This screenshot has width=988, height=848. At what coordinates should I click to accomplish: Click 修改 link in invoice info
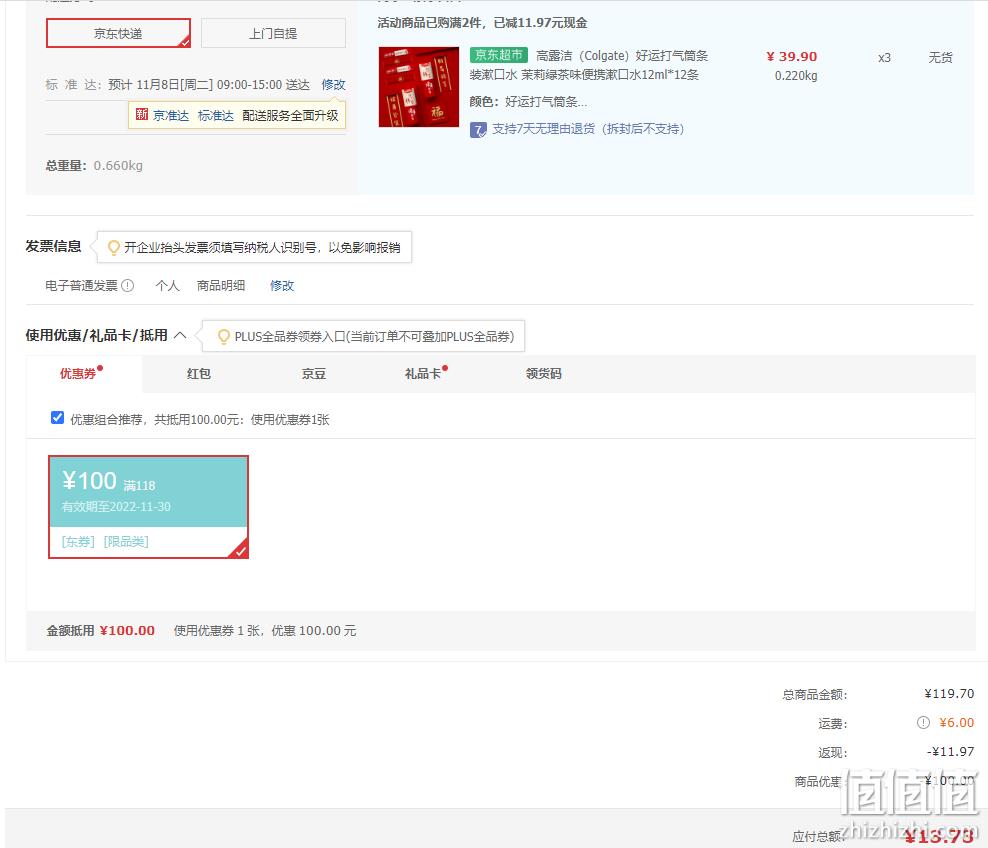pos(282,285)
